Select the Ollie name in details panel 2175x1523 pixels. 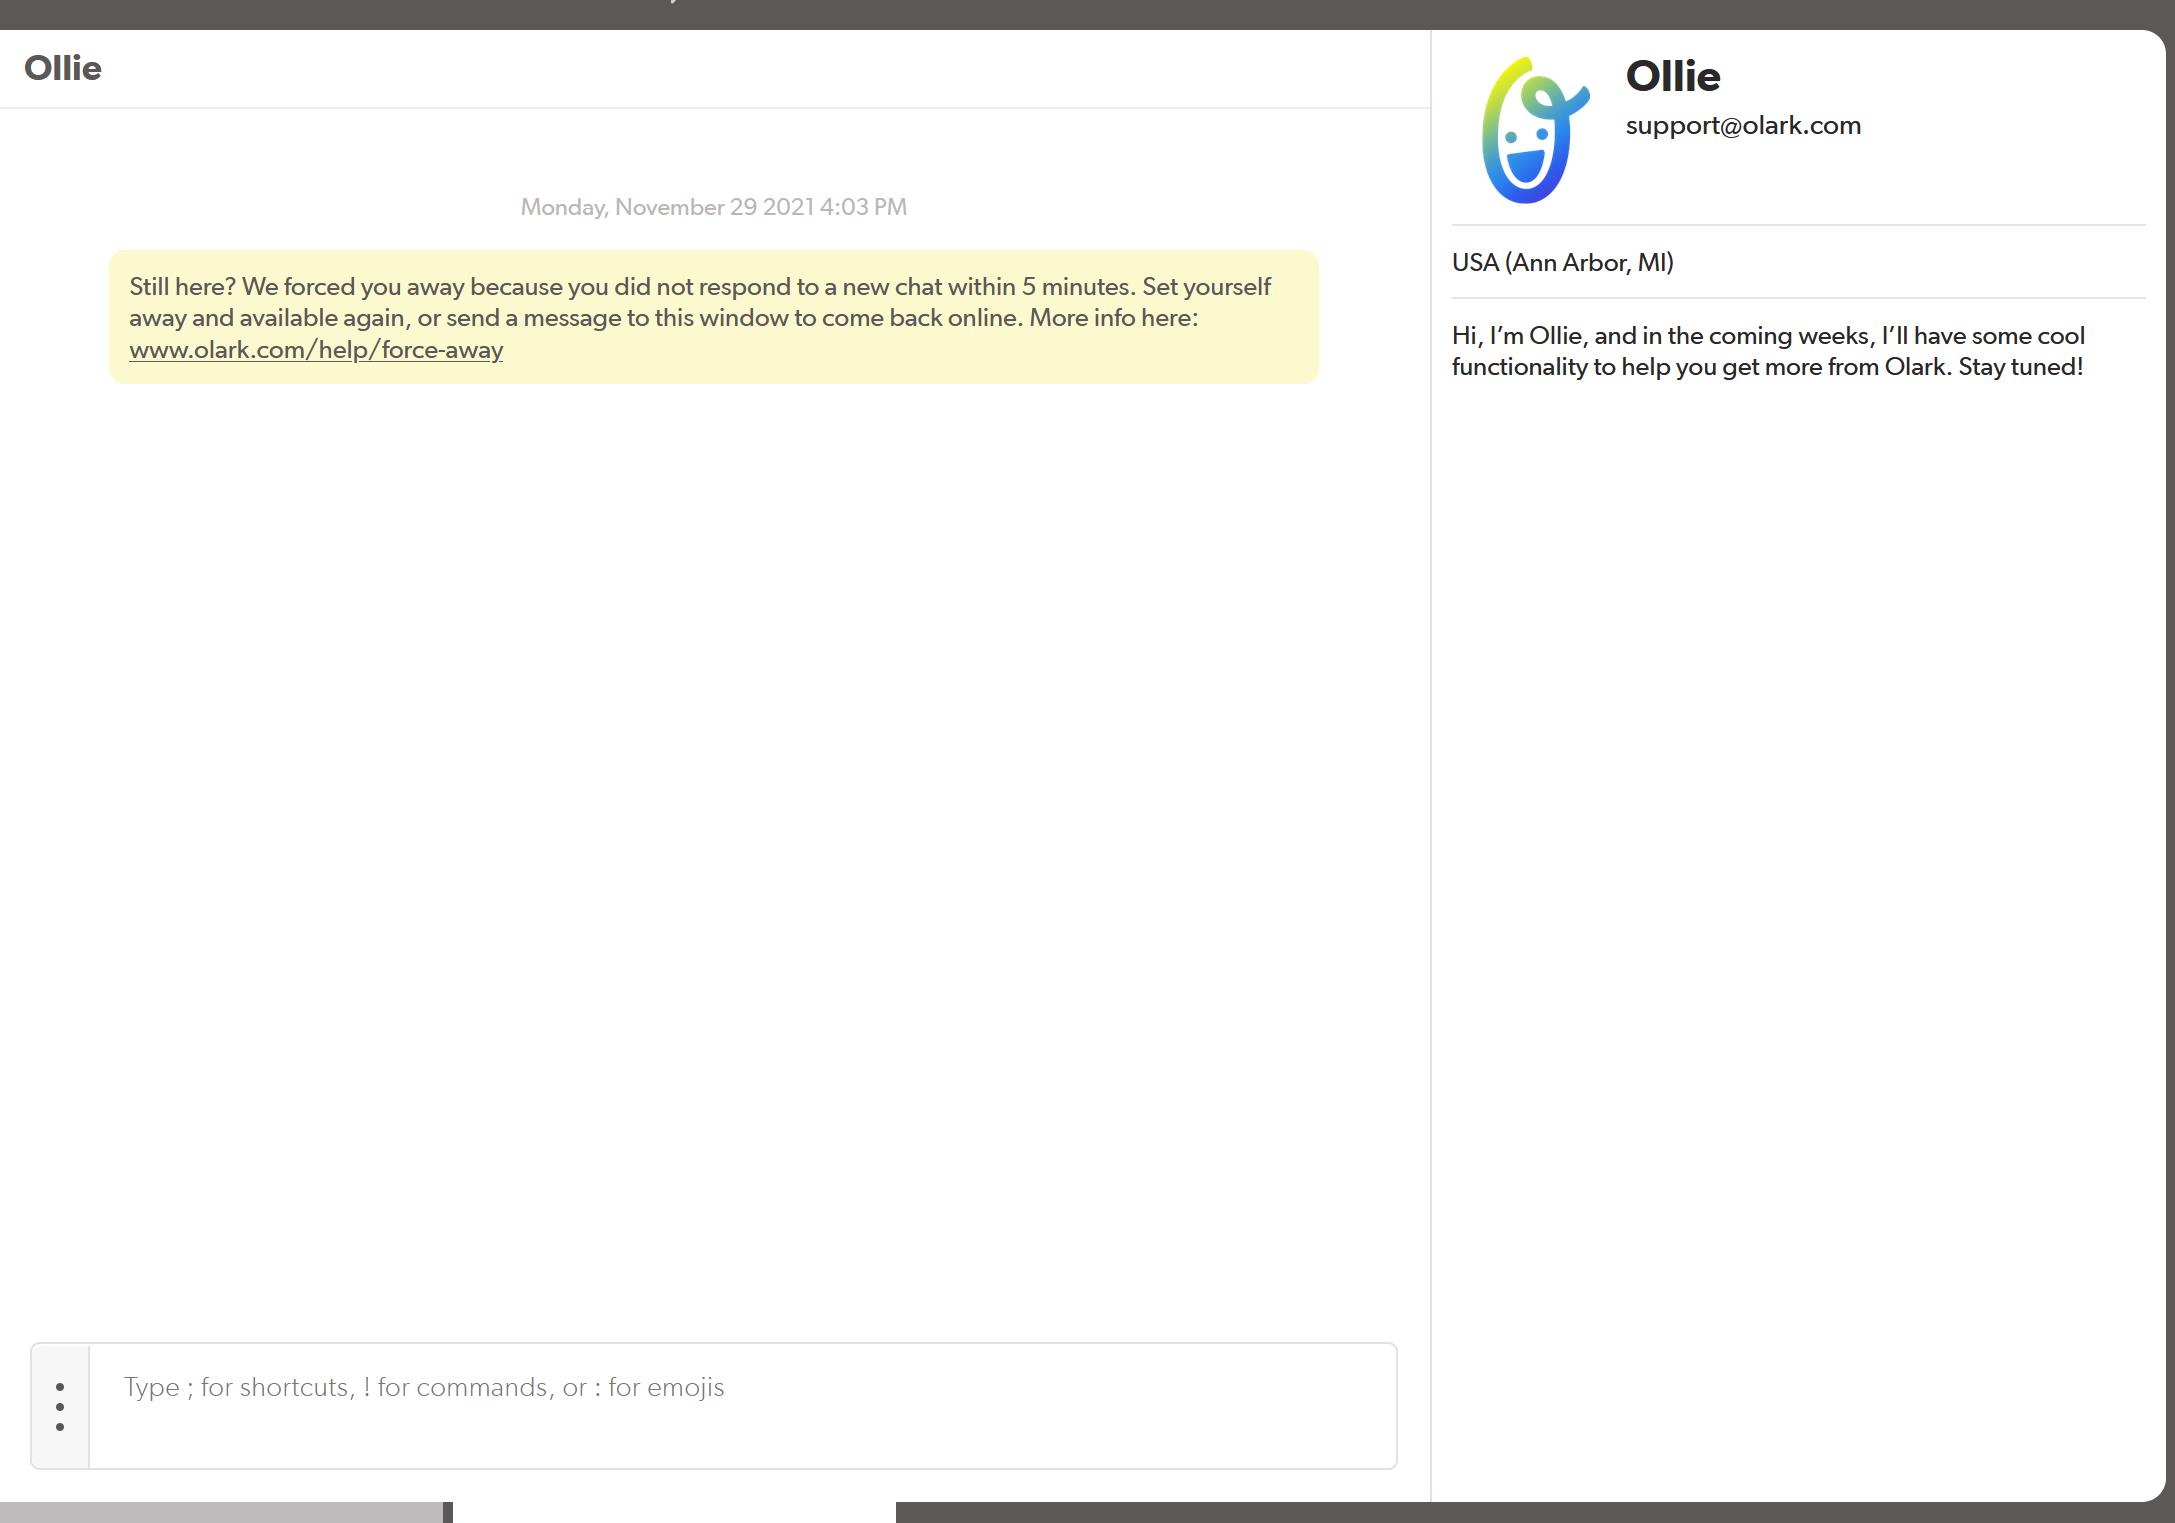[x=1672, y=77]
